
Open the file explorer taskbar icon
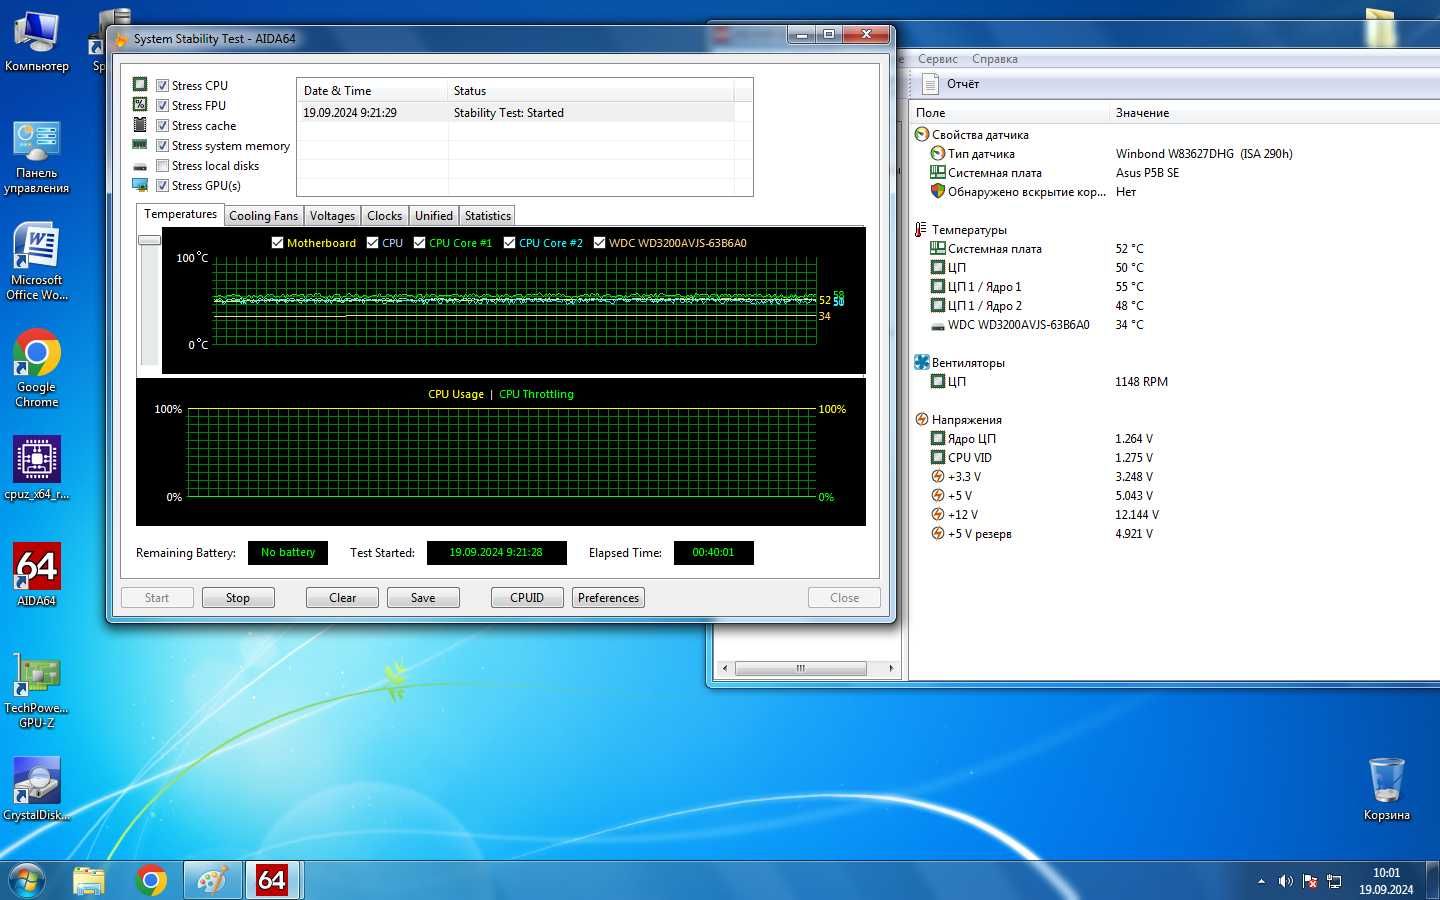coord(89,880)
